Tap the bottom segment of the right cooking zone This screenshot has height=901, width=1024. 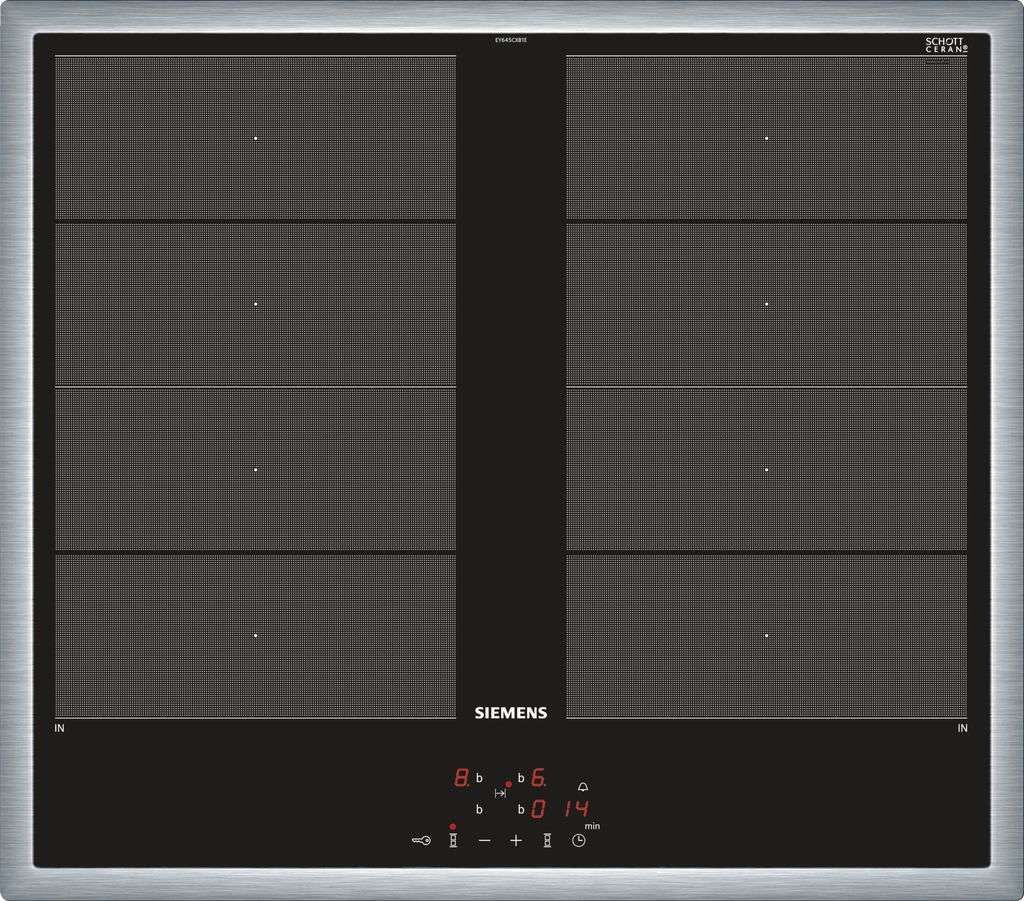767,635
